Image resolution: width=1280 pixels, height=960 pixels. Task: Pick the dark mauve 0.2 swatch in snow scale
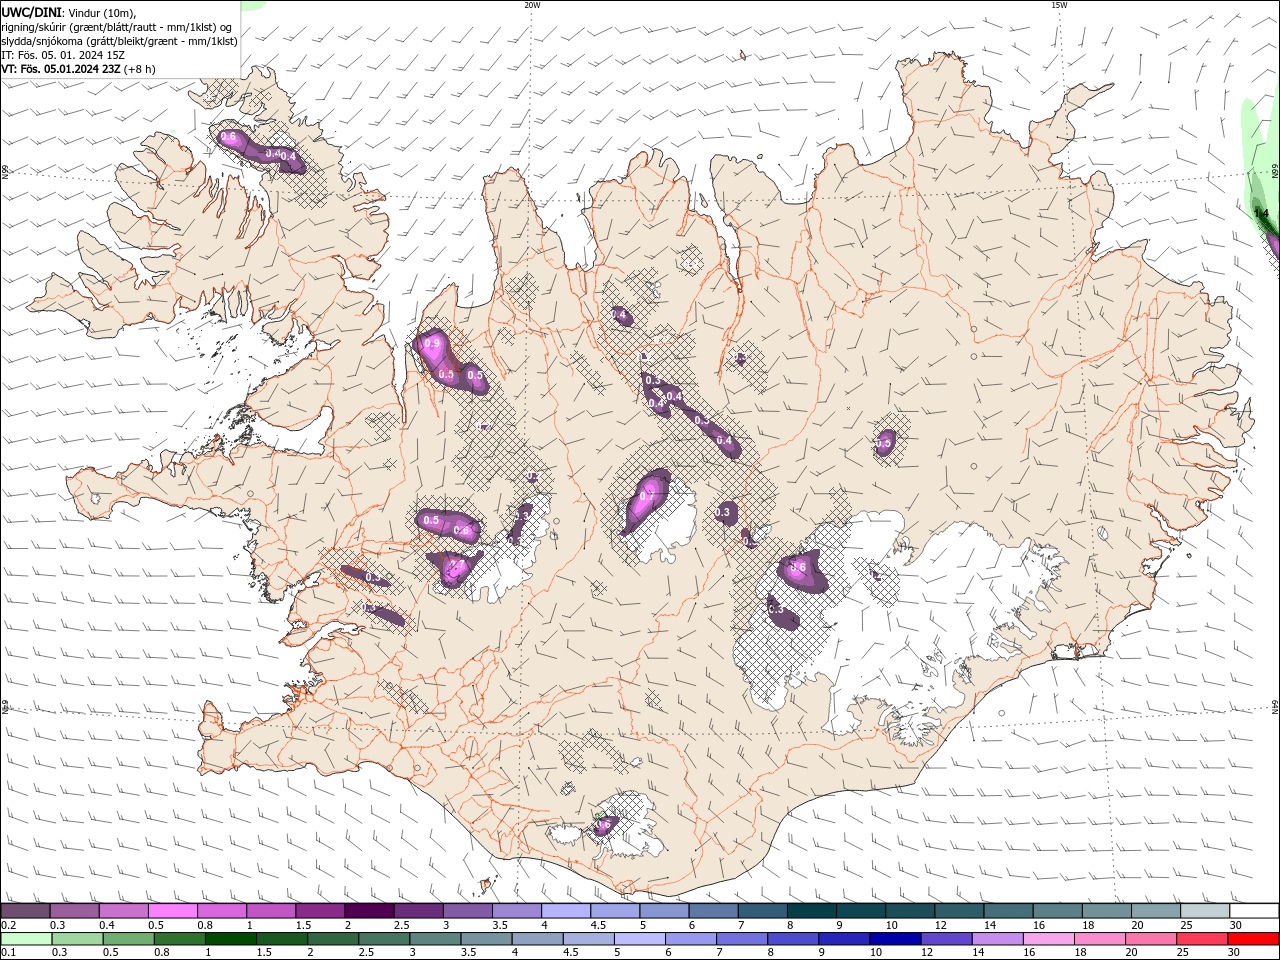click(x=25, y=911)
